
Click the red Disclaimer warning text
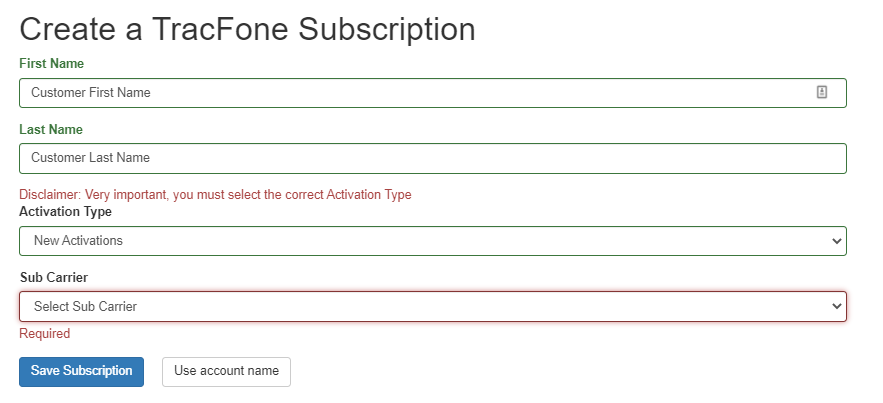tap(215, 195)
